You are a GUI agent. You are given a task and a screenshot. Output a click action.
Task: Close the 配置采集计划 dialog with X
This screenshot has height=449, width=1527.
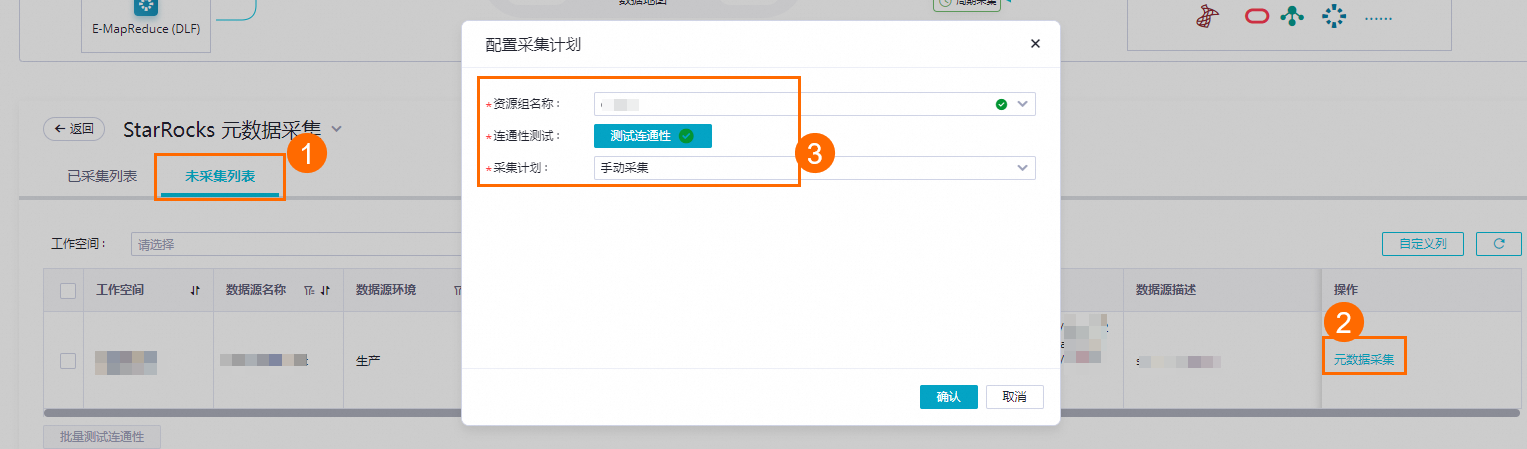coord(1035,44)
